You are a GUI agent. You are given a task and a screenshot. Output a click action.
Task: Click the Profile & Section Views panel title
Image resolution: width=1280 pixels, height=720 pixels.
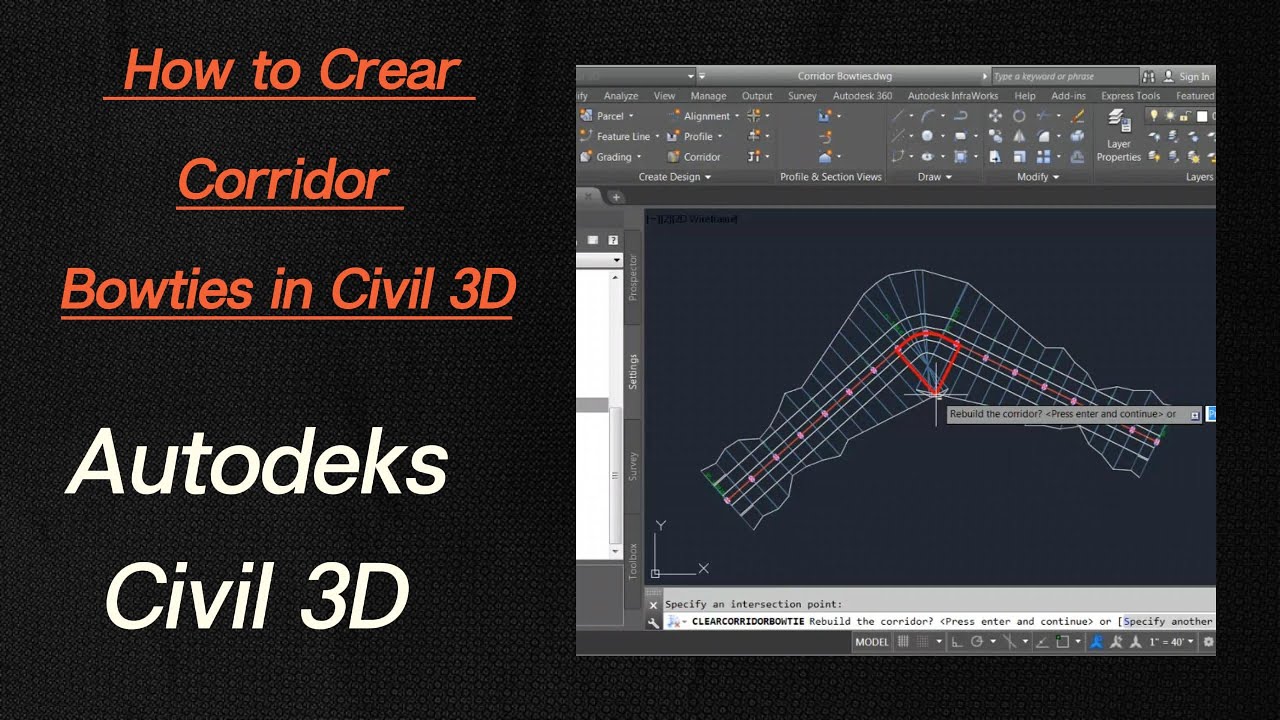[831, 177]
